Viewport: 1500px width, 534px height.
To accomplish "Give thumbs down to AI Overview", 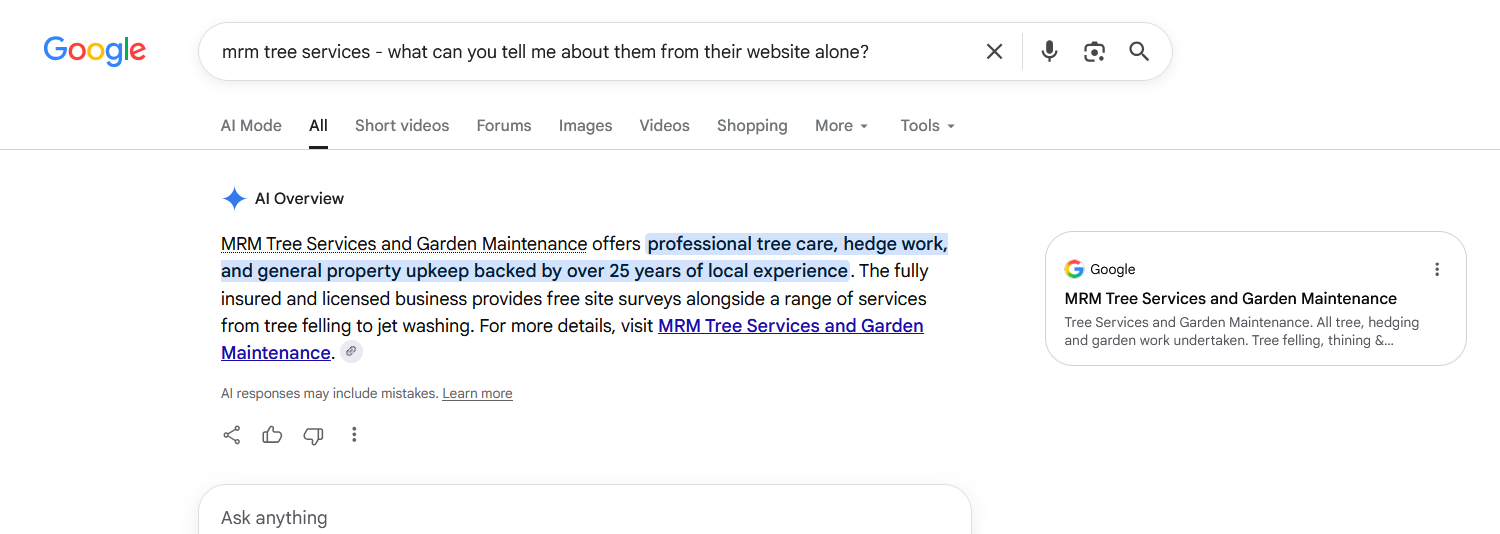I will coord(313,435).
